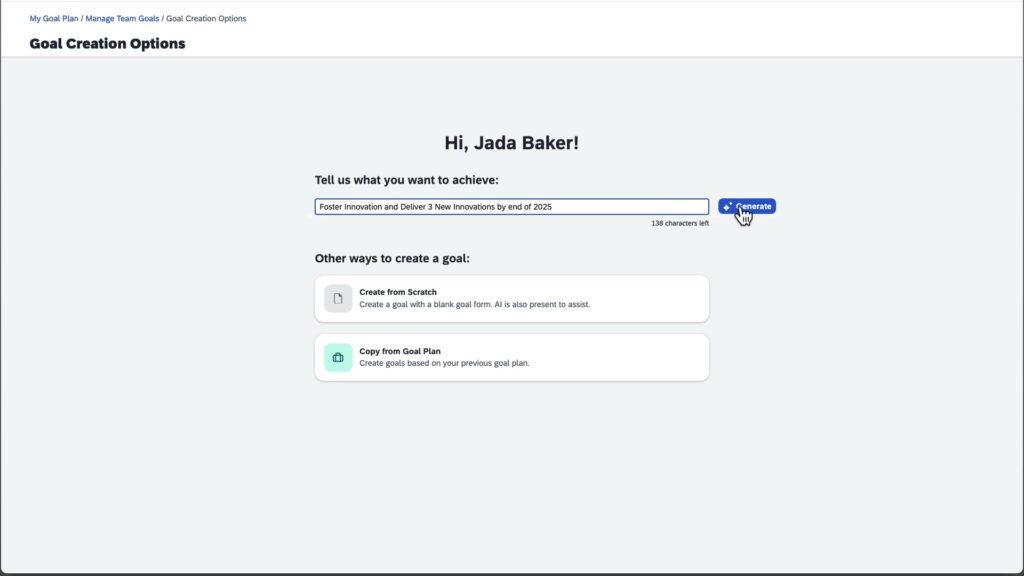Click Other ways to create a goal heading
Viewport: 1024px width, 576px height.
392,258
